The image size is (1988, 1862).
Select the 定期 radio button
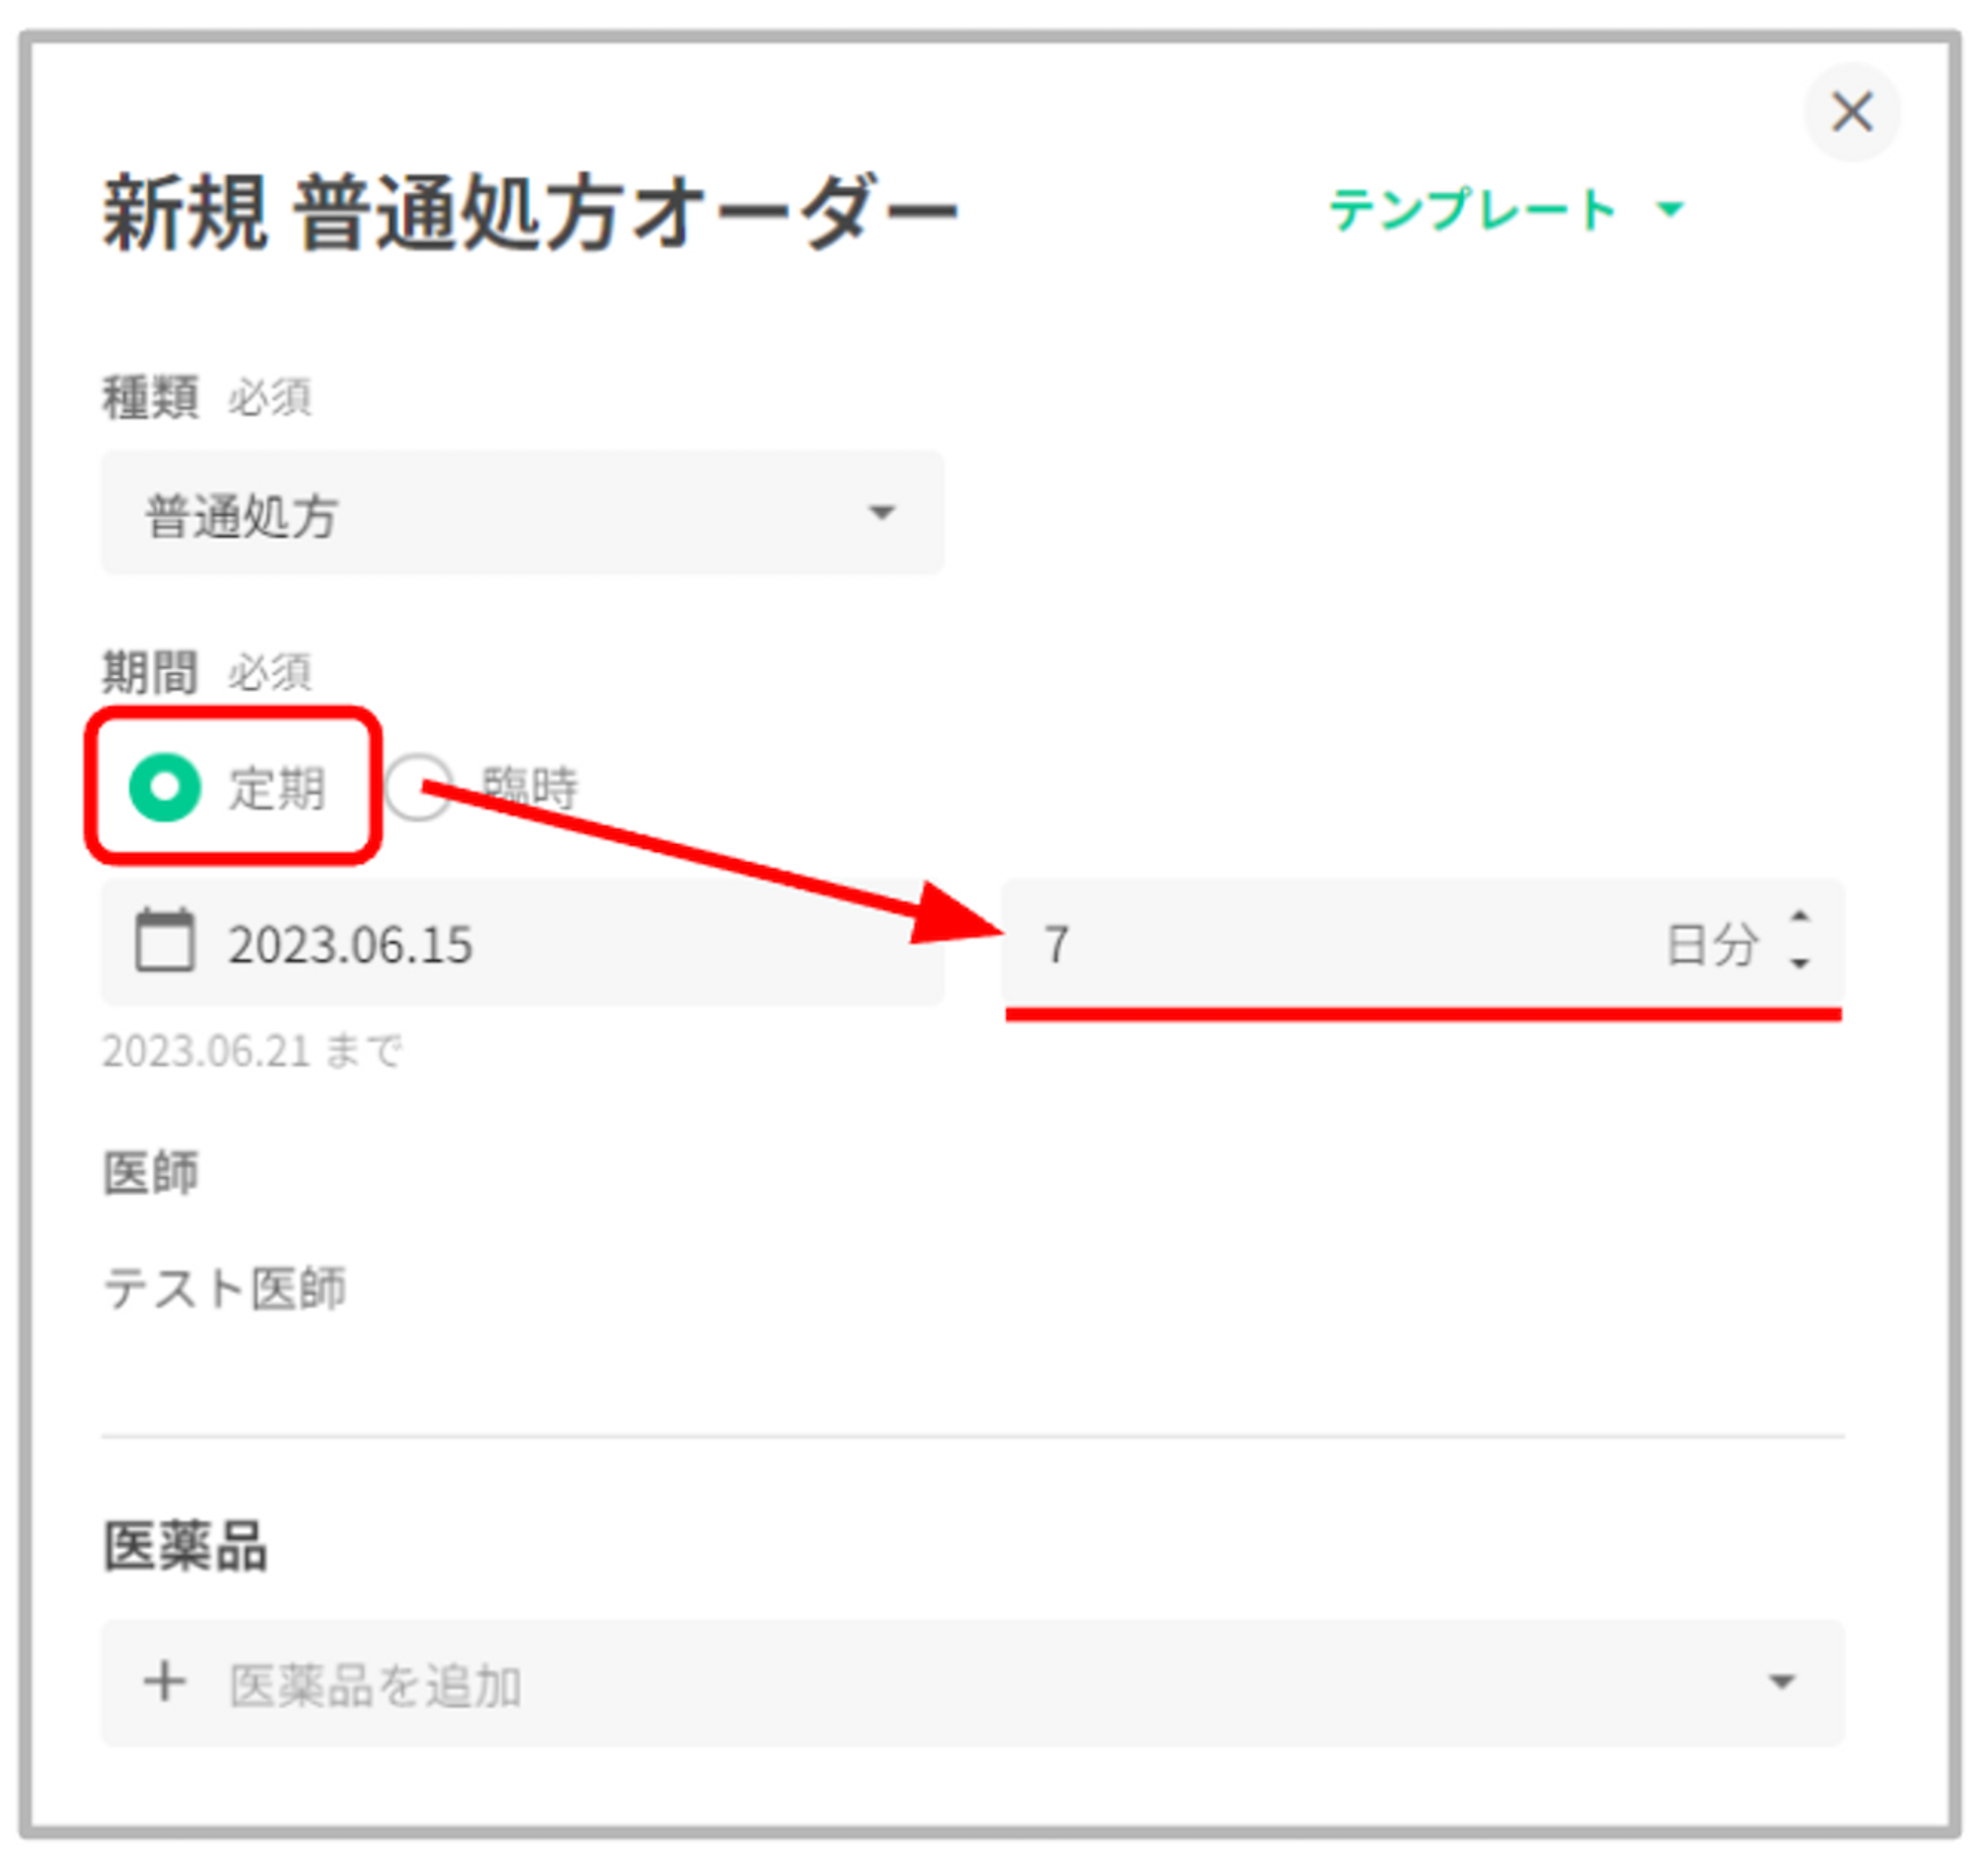click(x=165, y=787)
